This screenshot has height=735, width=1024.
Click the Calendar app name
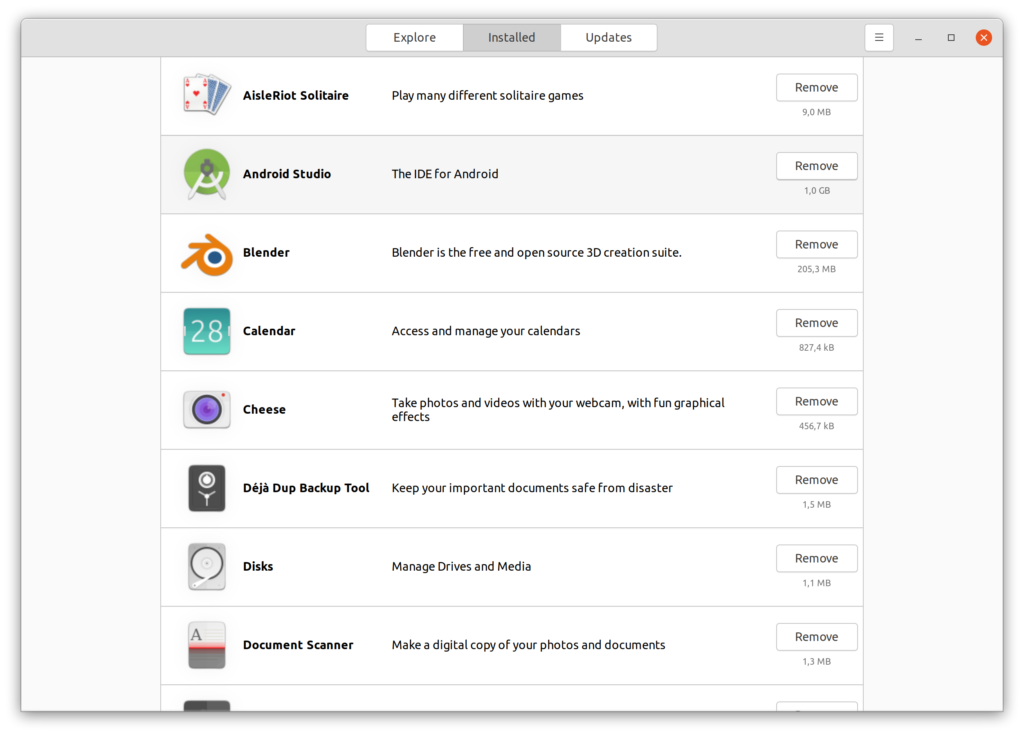coord(269,331)
